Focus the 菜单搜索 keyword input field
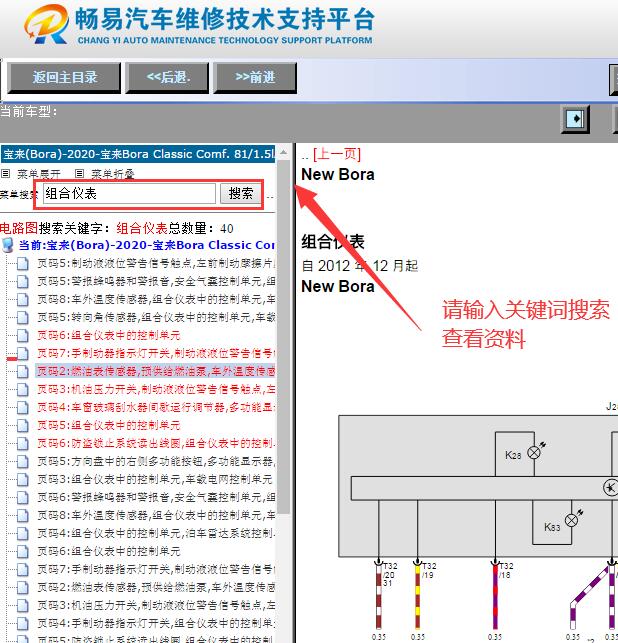This screenshot has height=643, width=618. [129, 194]
